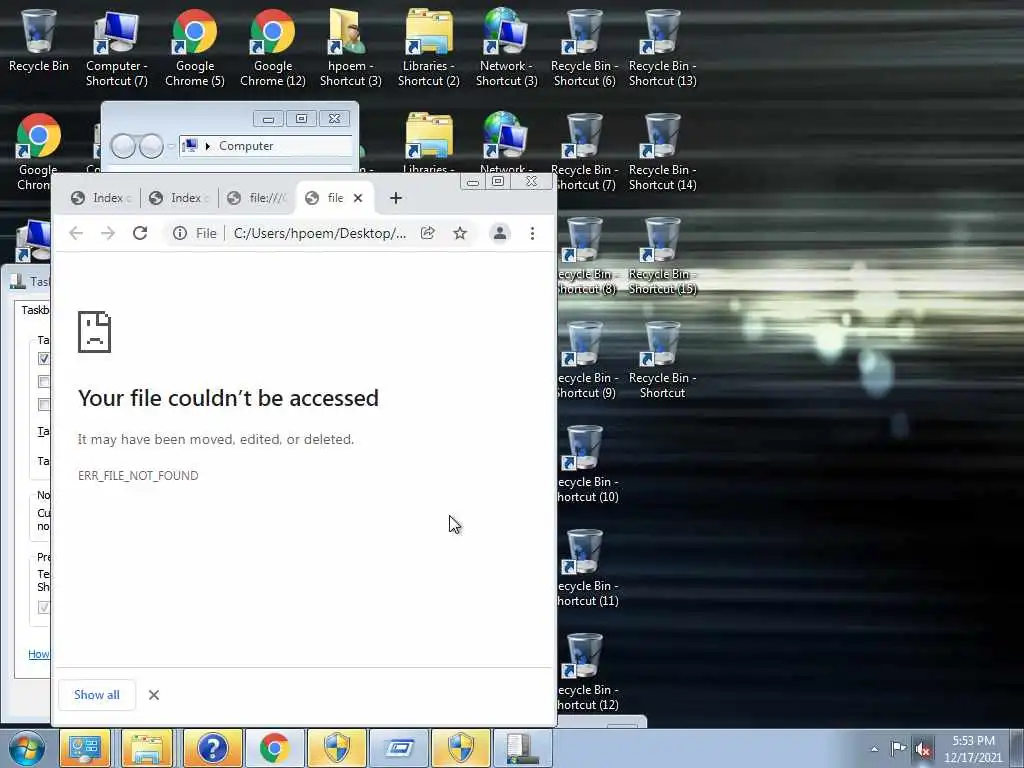Switch to the second Index tab
The height and width of the screenshot is (768, 1024).
pos(179,198)
